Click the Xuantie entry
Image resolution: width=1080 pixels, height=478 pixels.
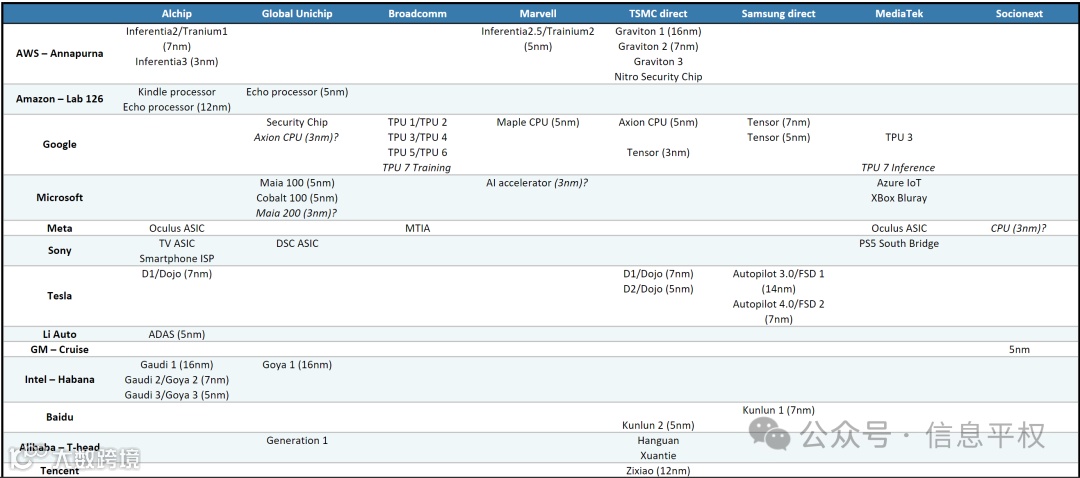pos(658,455)
